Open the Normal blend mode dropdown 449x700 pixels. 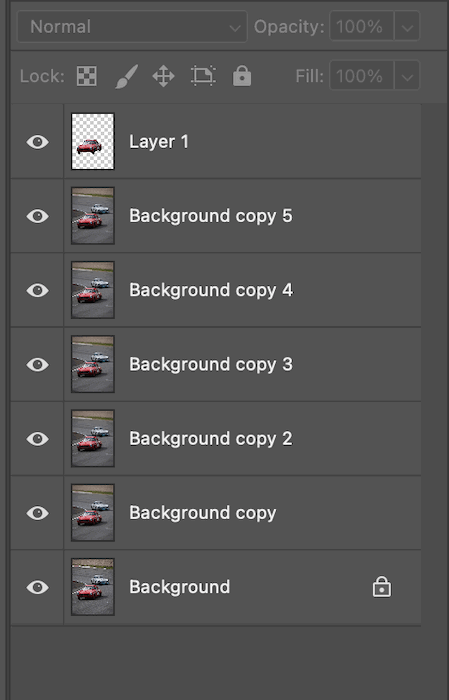(x=132, y=27)
